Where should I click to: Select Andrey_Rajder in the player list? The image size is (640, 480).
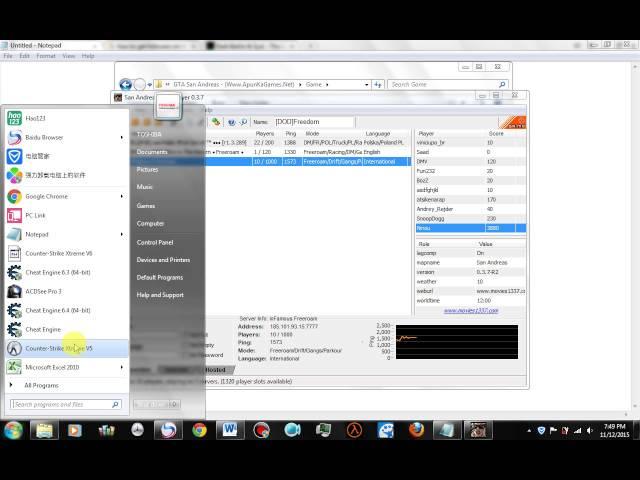click(470, 209)
